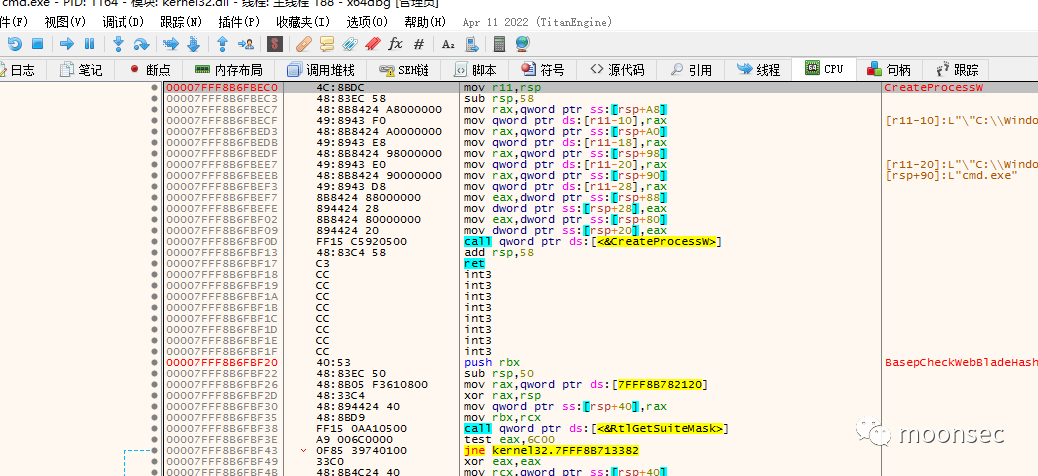Viewport: 1038px width, 476px height.
Task: Switch to the 符号 symbols tab
Action: pos(543,70)
